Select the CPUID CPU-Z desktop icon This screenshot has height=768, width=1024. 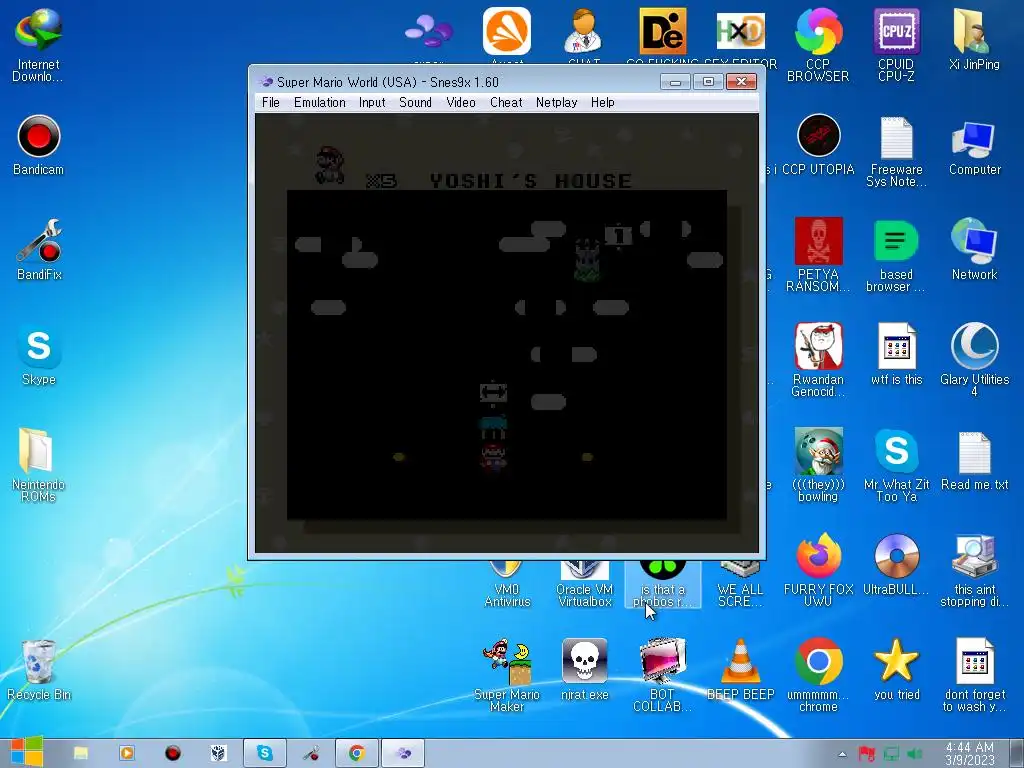[896, 44]
